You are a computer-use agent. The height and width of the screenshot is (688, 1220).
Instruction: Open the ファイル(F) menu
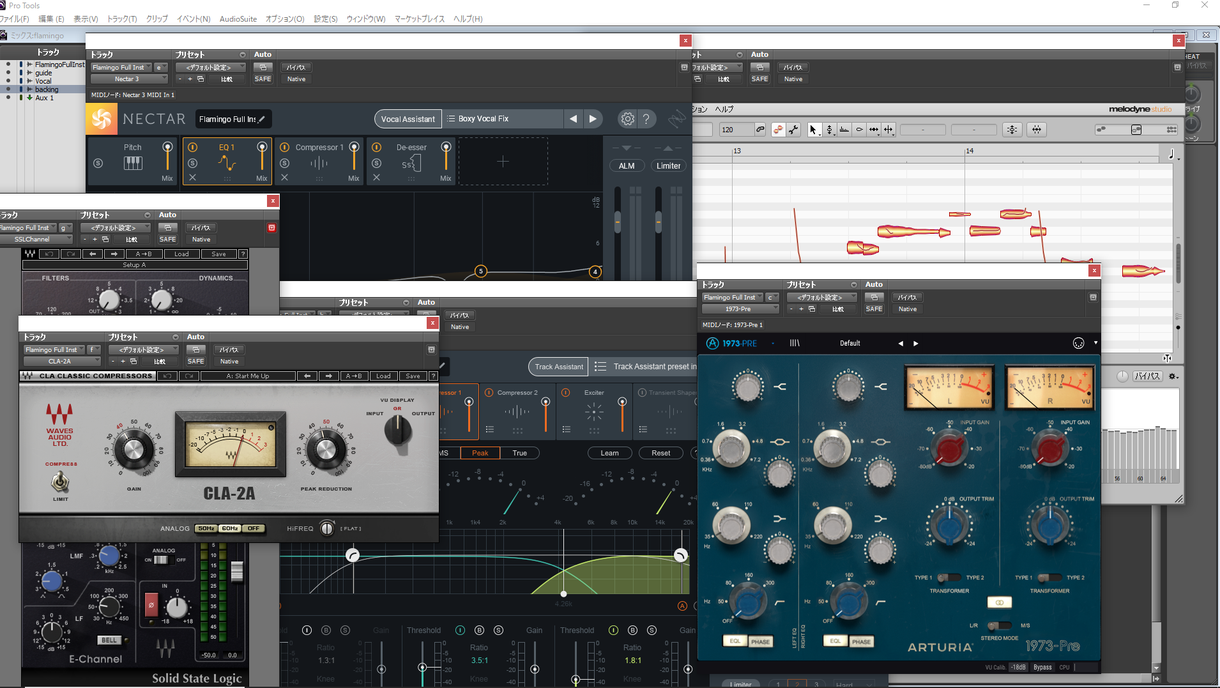pyautogui.click(x=15, y=19)
